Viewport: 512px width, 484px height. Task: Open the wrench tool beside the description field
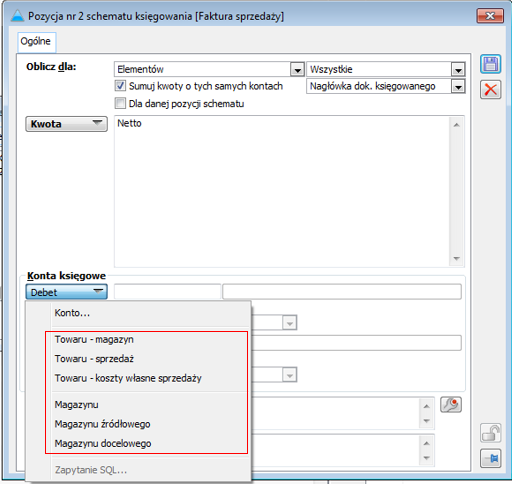[451, 405]
